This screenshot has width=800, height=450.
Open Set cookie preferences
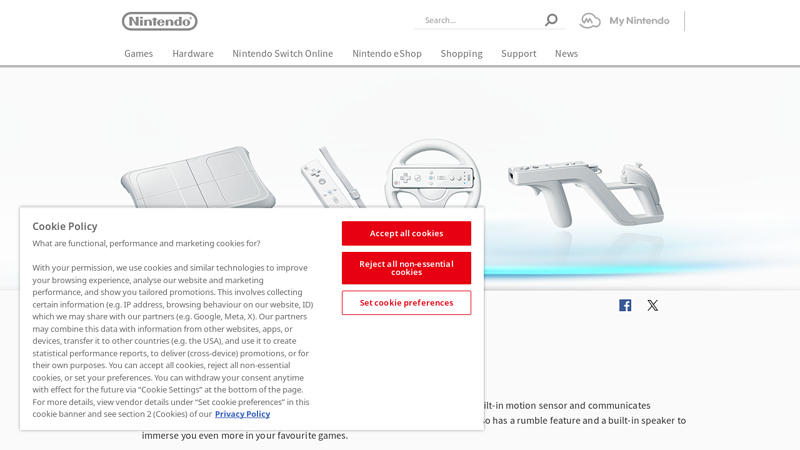click(x=407, y=303)
